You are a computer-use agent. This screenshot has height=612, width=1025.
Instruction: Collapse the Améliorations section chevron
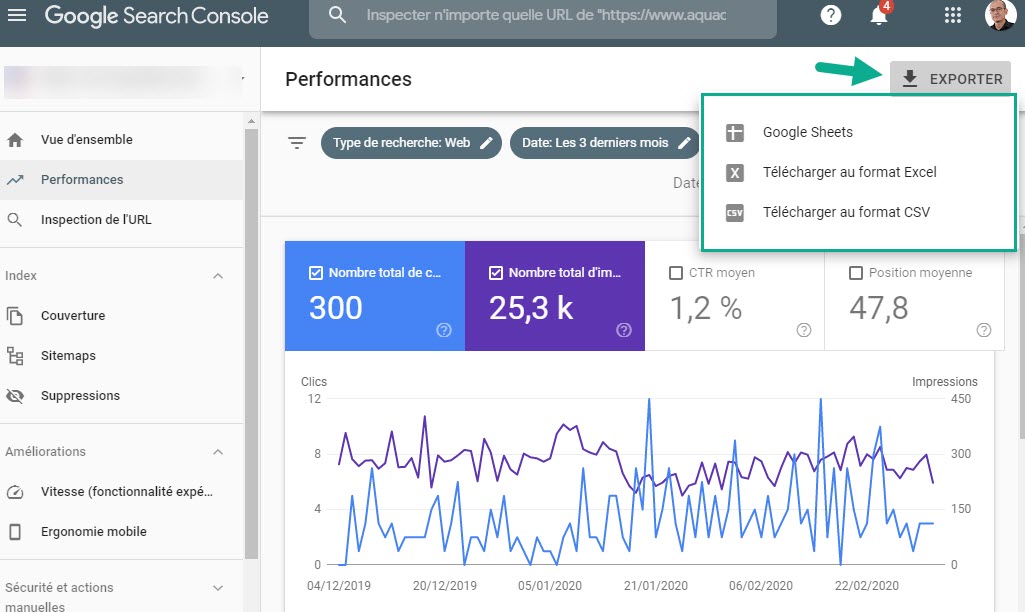point(218,452)
